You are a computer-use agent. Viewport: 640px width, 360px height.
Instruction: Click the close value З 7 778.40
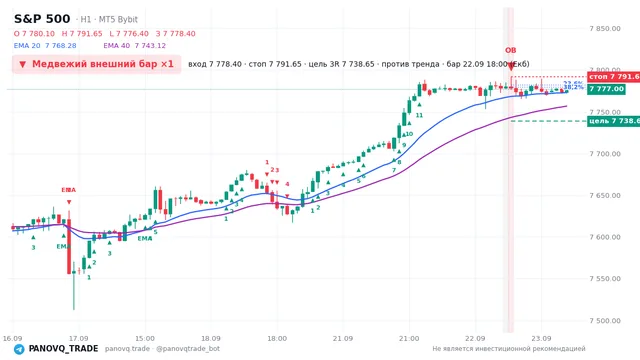176,33
